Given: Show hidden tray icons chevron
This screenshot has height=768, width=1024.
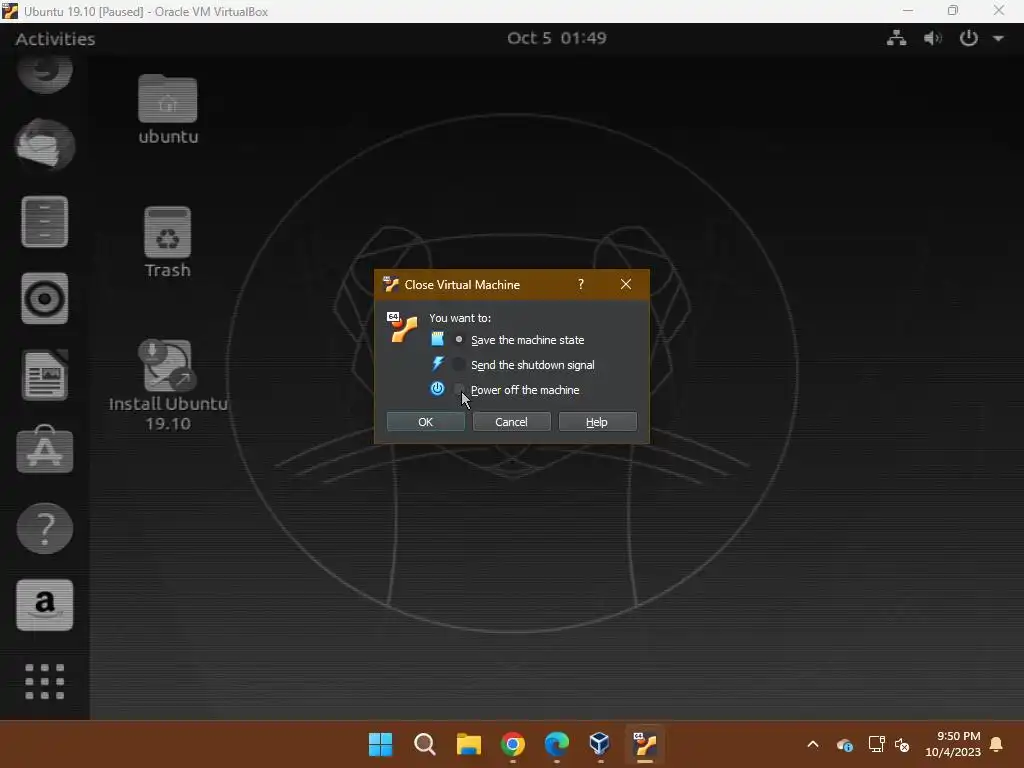Looking at the screenshot, I should pos(813,744).
